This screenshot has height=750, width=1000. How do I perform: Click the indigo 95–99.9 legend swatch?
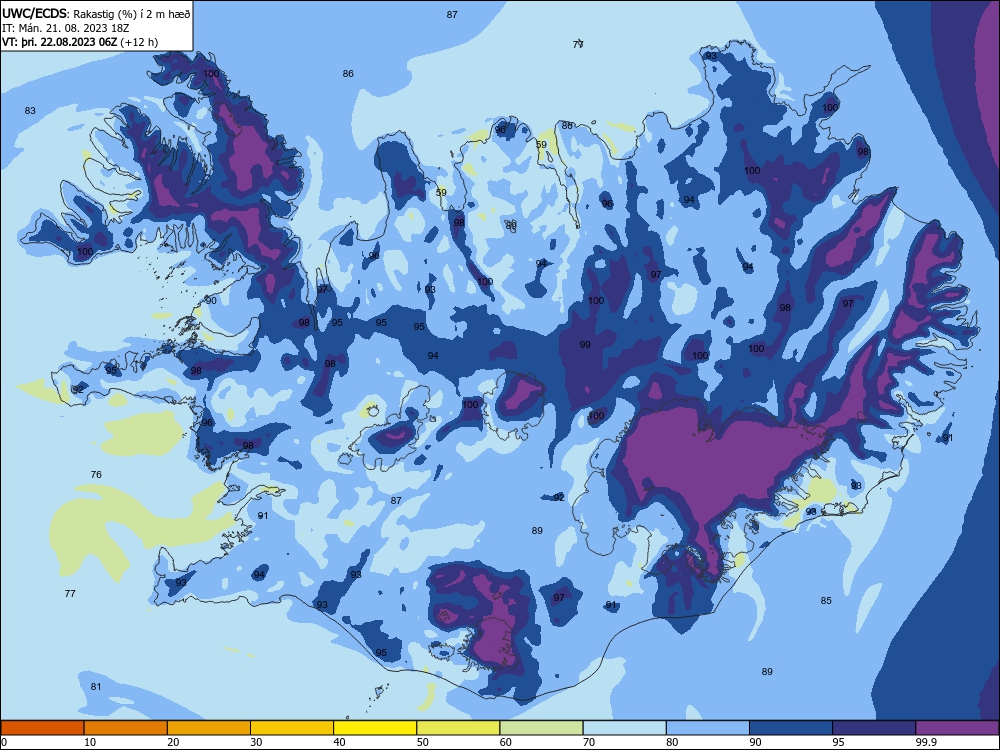tap(874, 728)
